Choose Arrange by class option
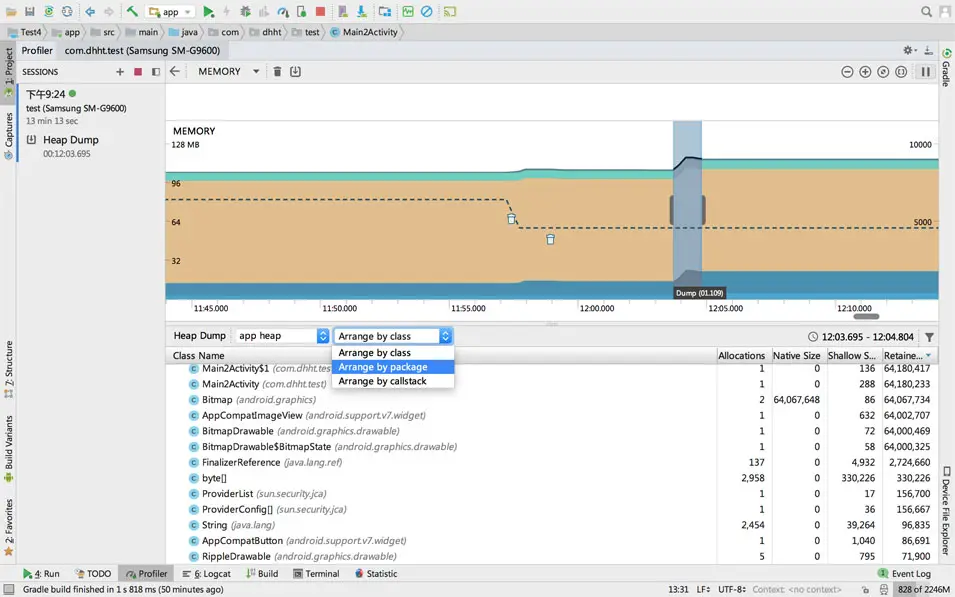955x597 pixels. (393, 353)
